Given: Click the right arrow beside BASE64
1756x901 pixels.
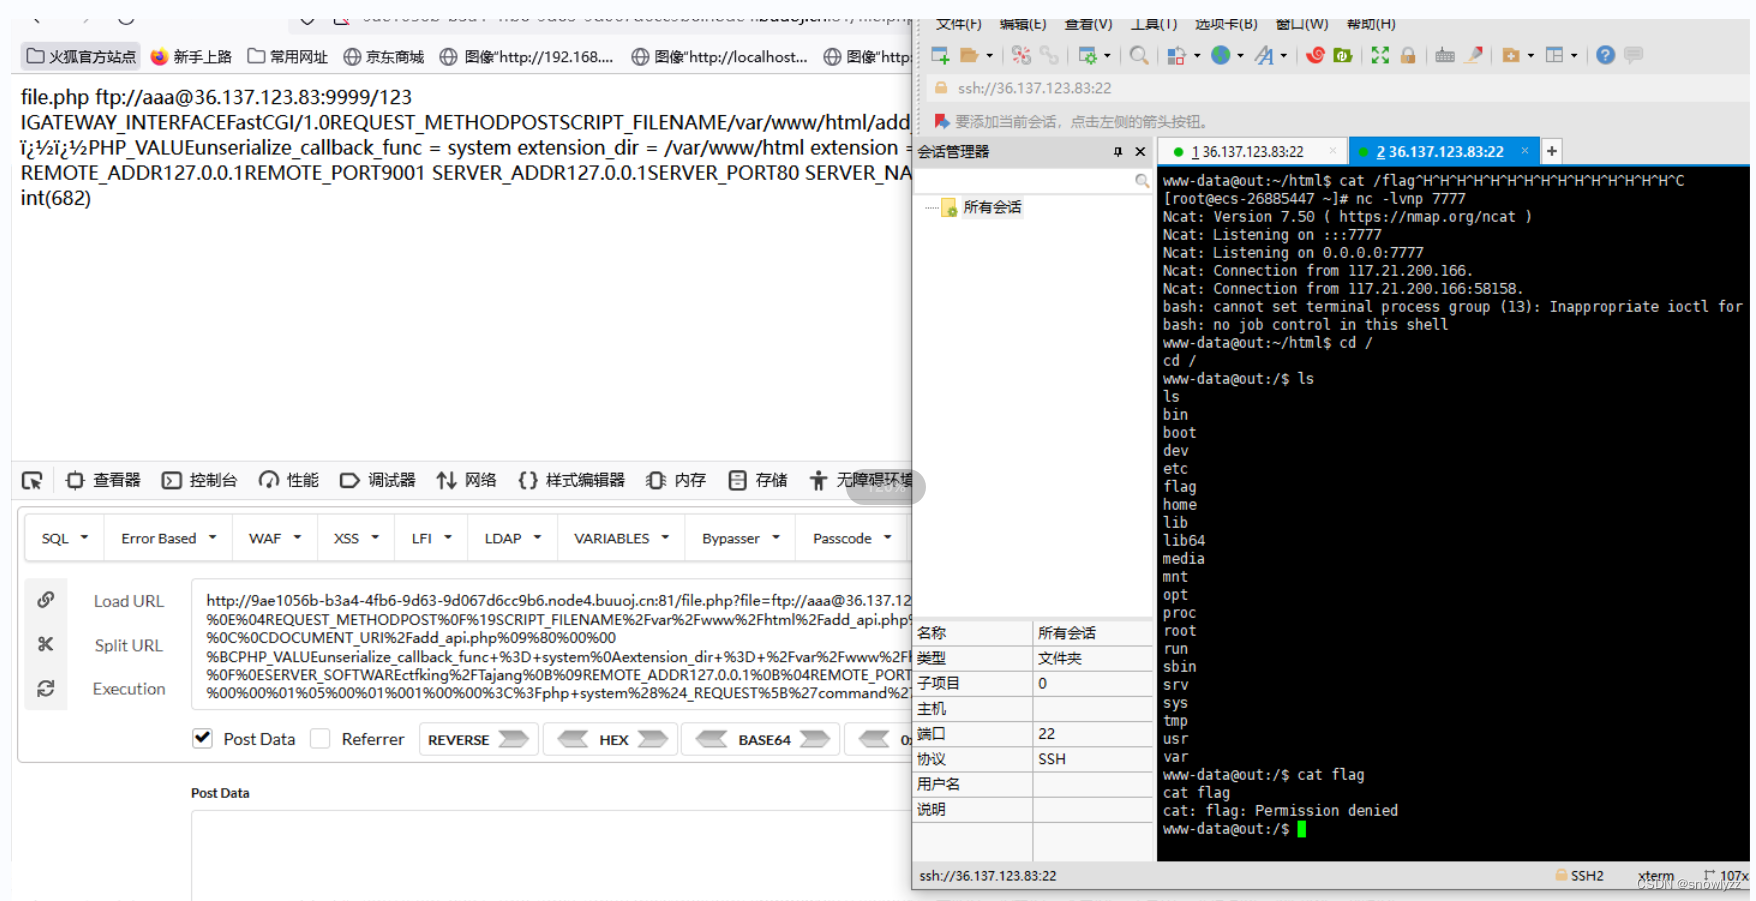Looking at the screenshot, I should (815, 739).
